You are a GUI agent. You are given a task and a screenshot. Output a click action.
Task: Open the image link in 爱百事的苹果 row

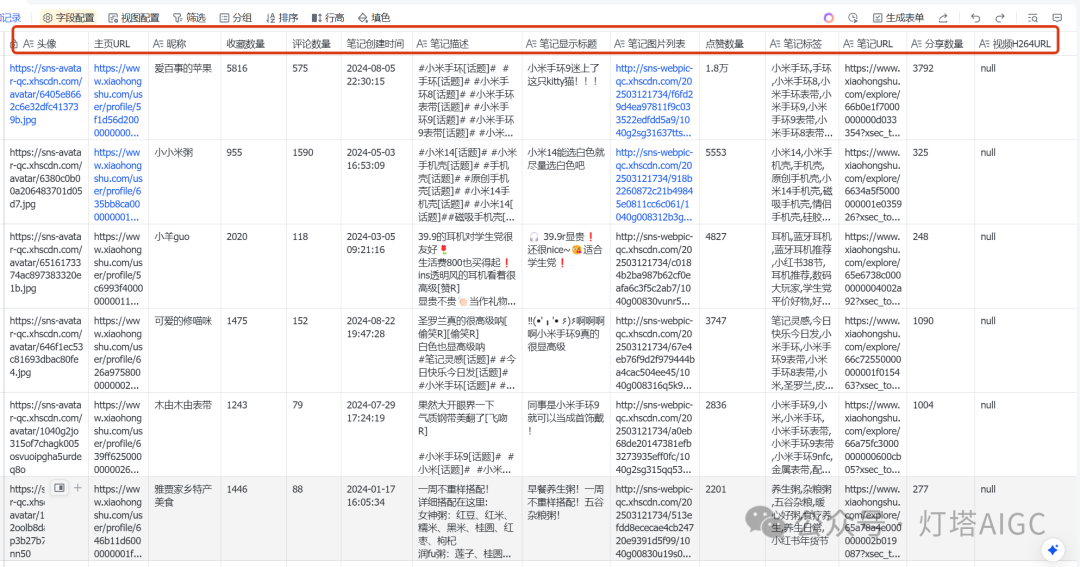[x=654, y=101]
